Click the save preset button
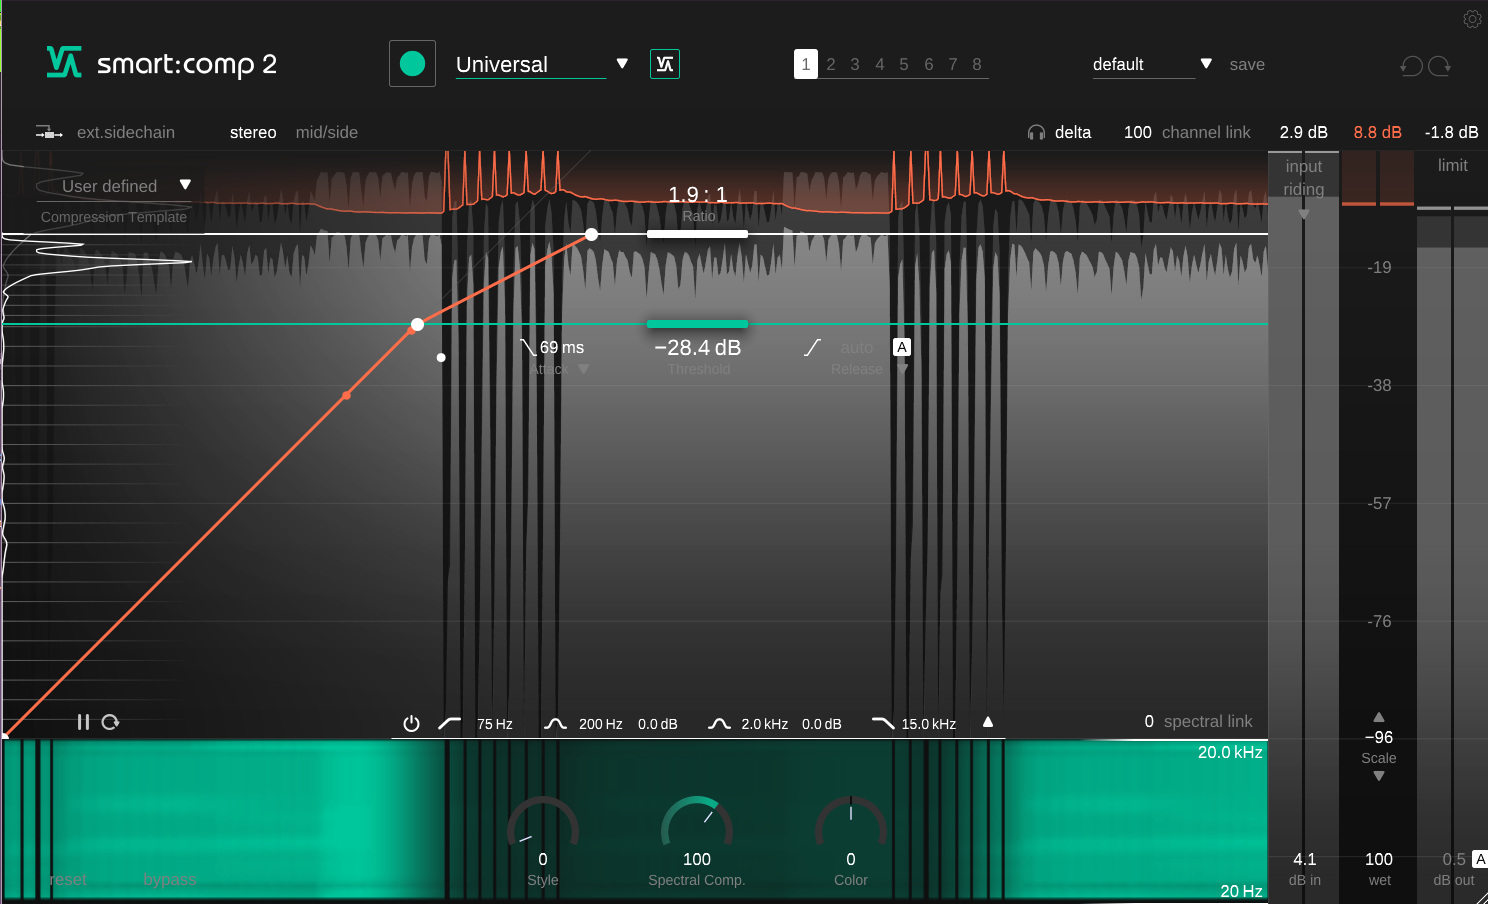 click(x=1247, y=64)
